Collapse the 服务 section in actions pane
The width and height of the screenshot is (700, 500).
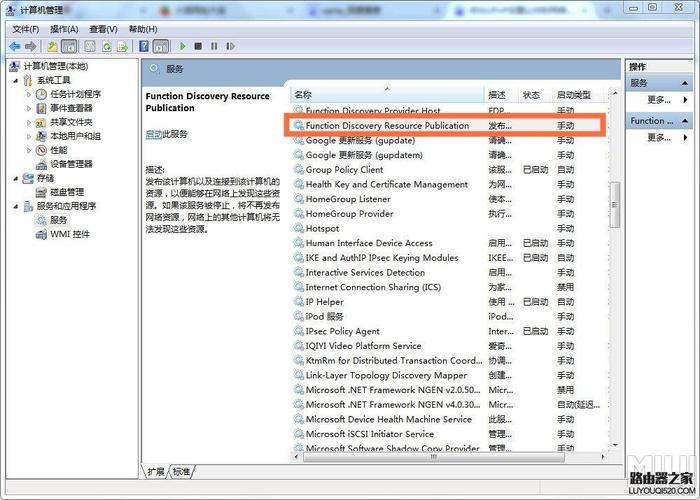pyautogui.click(x=684, y=83)
